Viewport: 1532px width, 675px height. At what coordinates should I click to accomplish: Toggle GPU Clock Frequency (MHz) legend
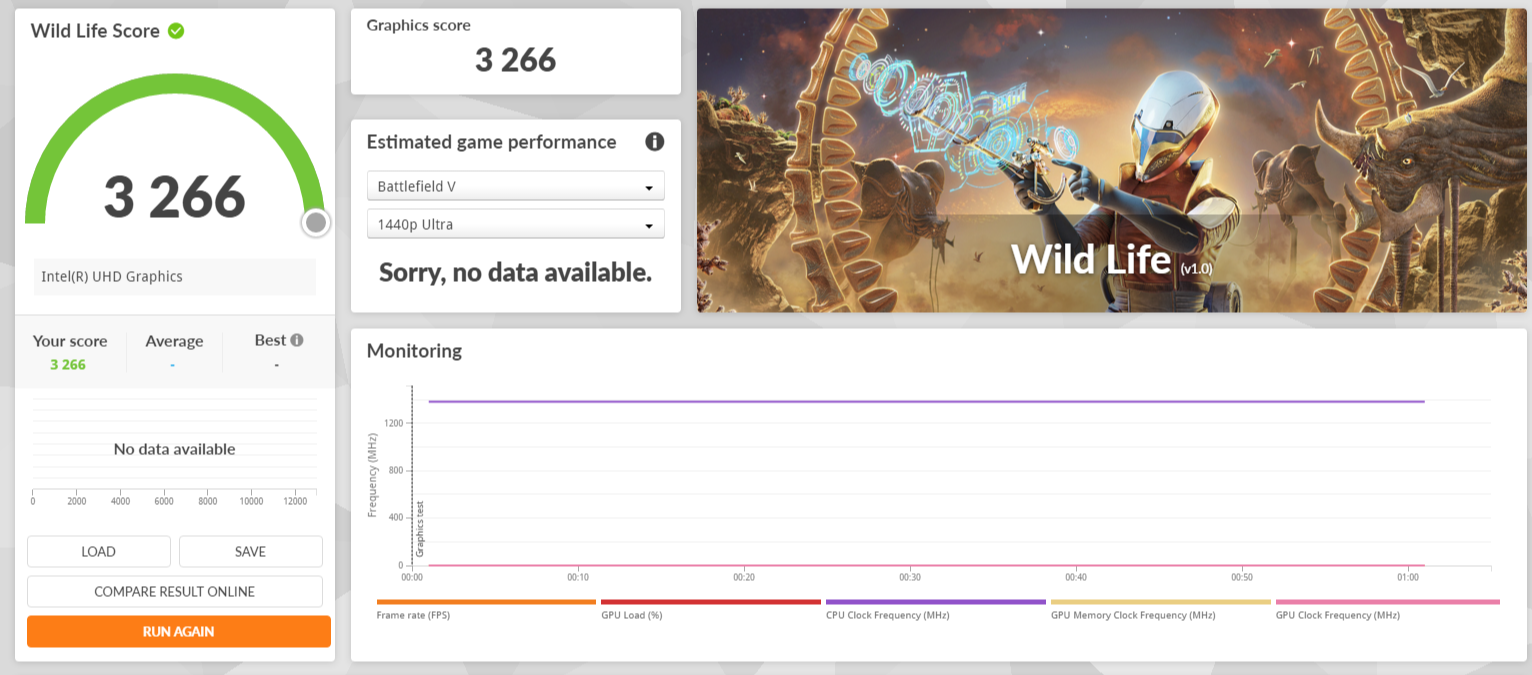[x=1388, y=609]
